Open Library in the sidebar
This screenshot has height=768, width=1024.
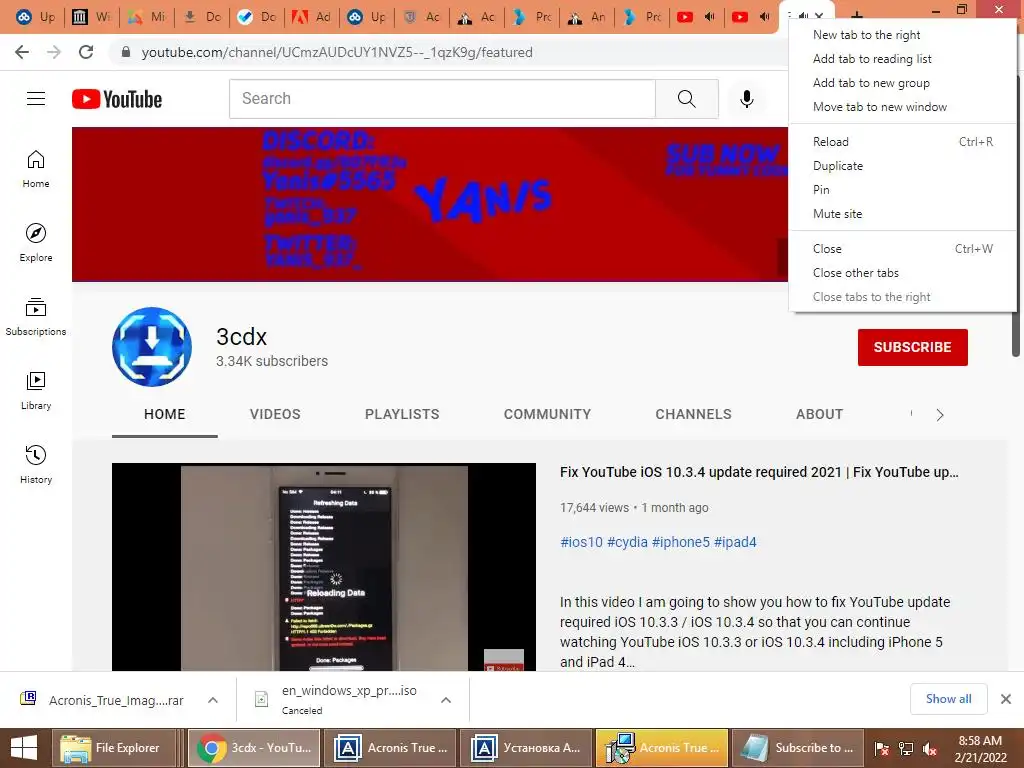(x=36, y=391)
